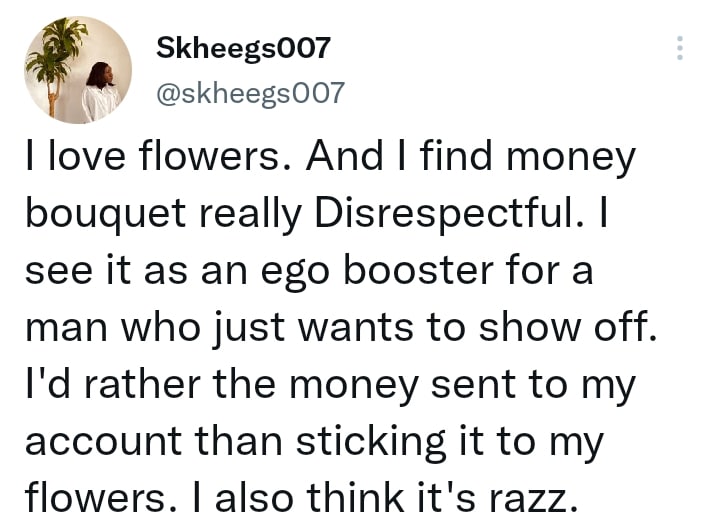Click the words 'show off.' in tweet

point(568,327)
